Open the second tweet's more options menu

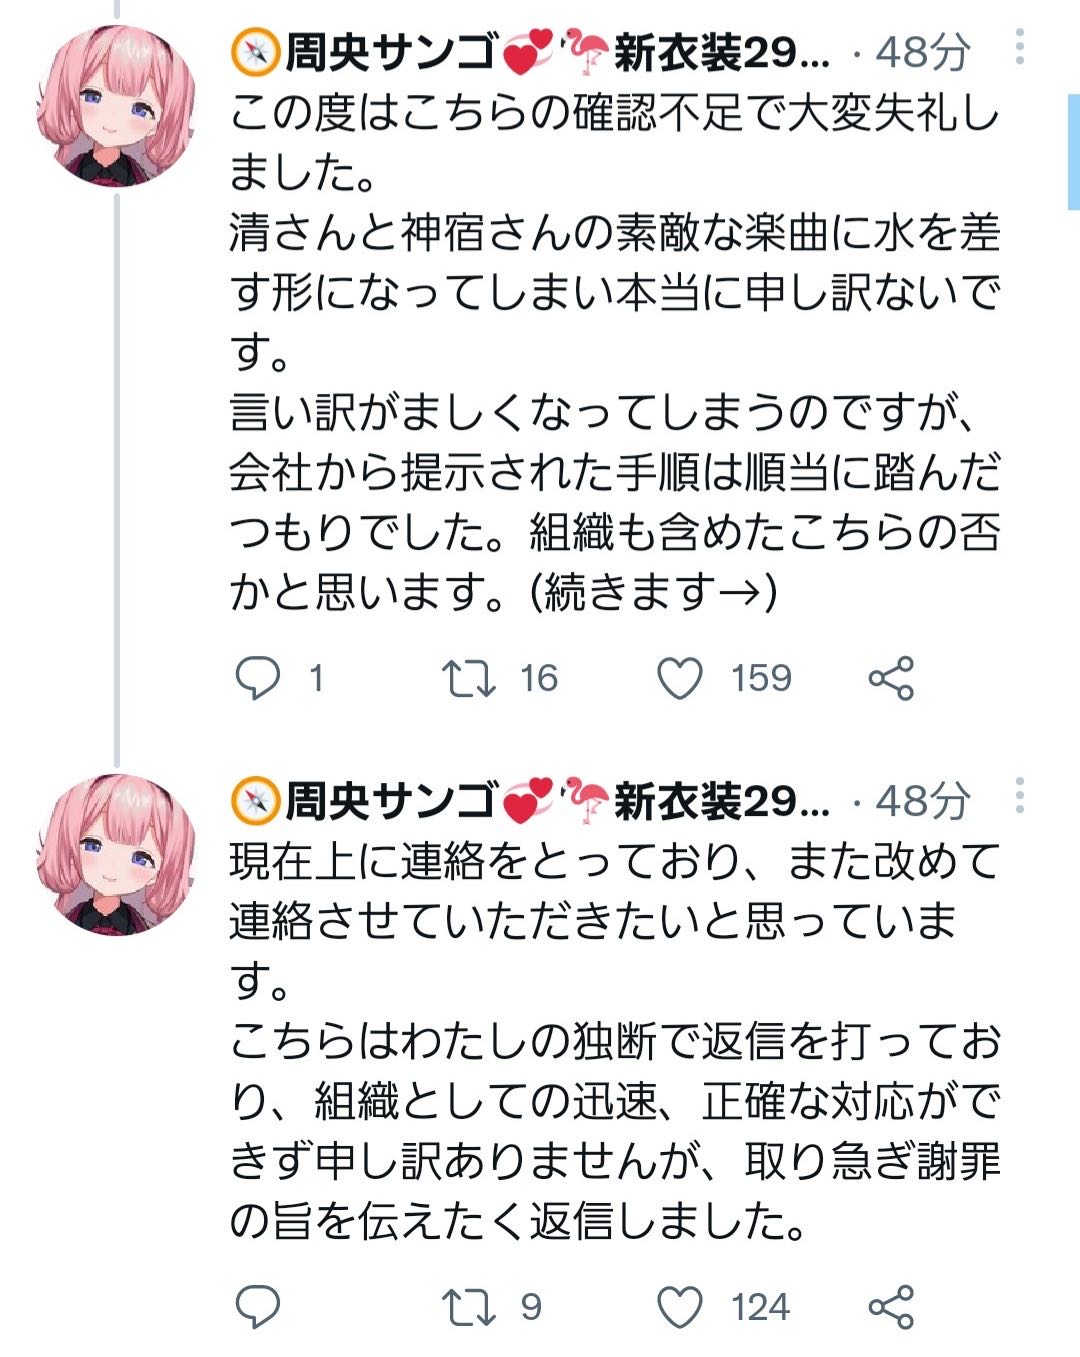tap(1019, 796)
